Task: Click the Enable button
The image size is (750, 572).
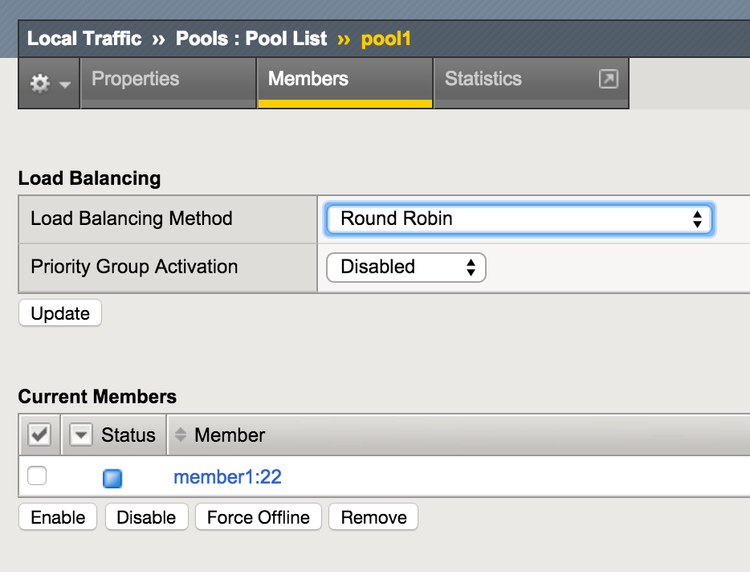Action: (x=58, y=517)
